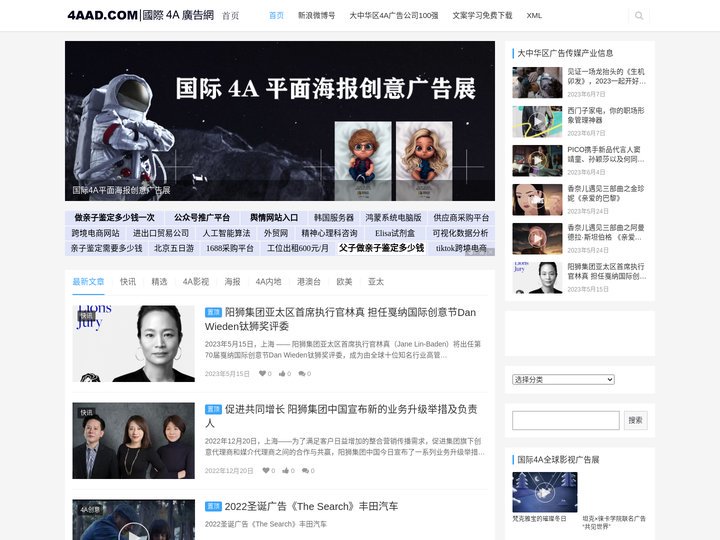The width and height of the screenshot is (720, 540).
Task: Open 坦克×徕卡学院联名广告 video item
Action: click(614, 522)
